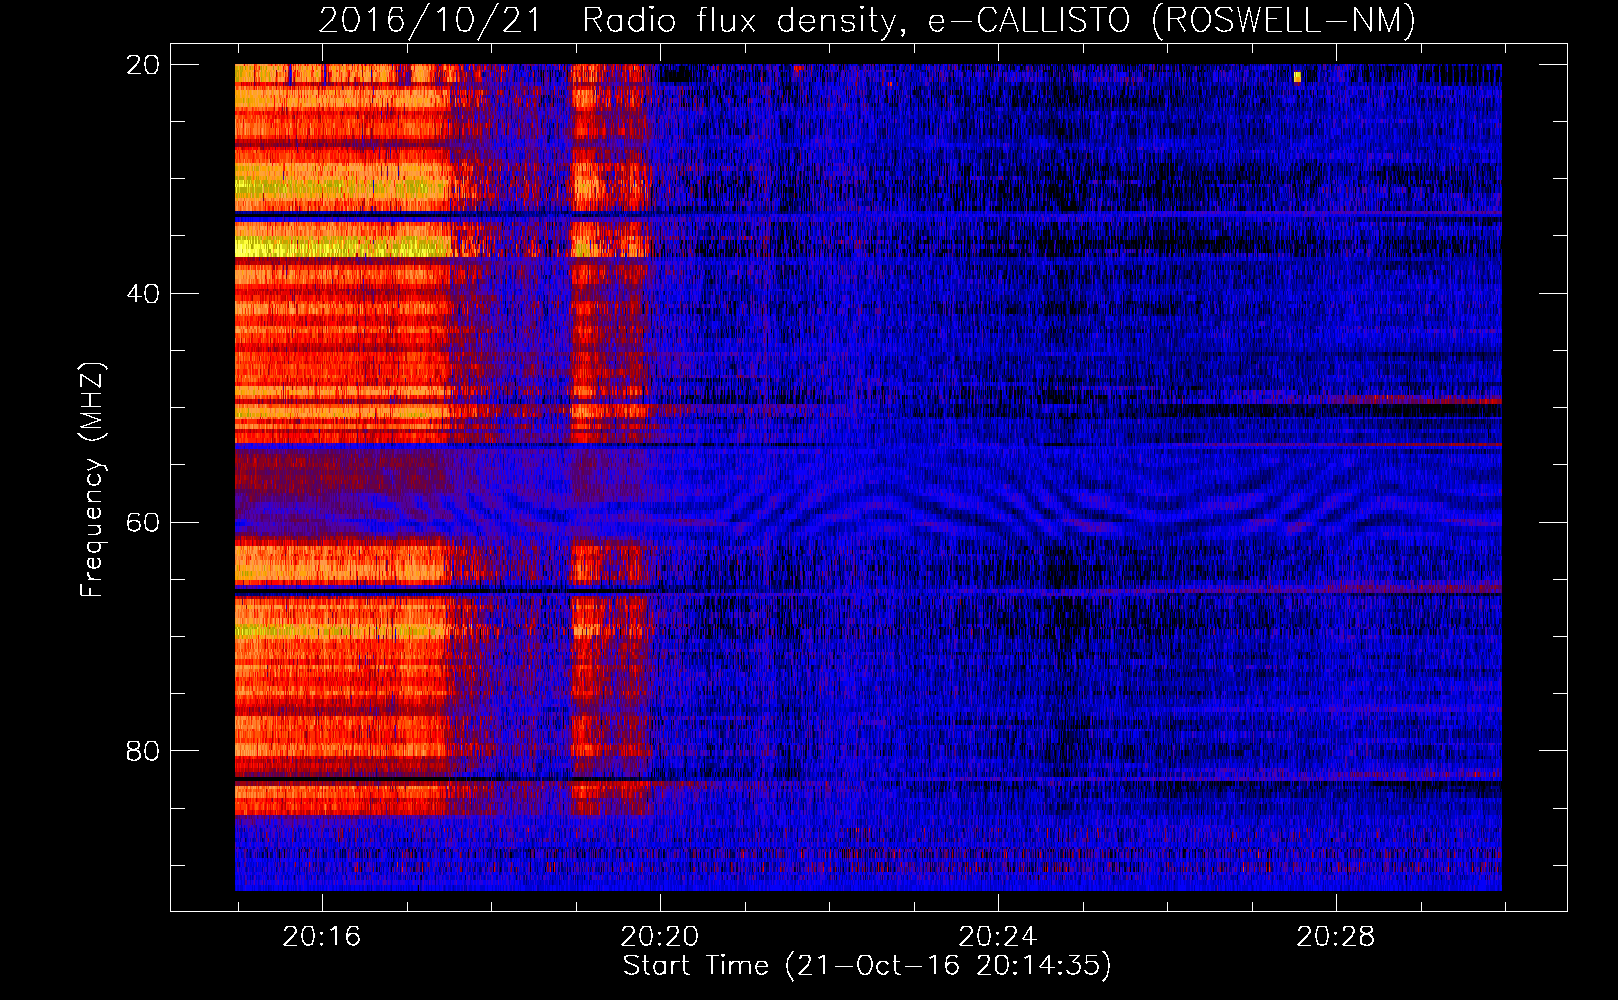1618x1000 pixels.
Task: Click the small yellow spot near 20 MHz
Action: (x=1297, y=77)
